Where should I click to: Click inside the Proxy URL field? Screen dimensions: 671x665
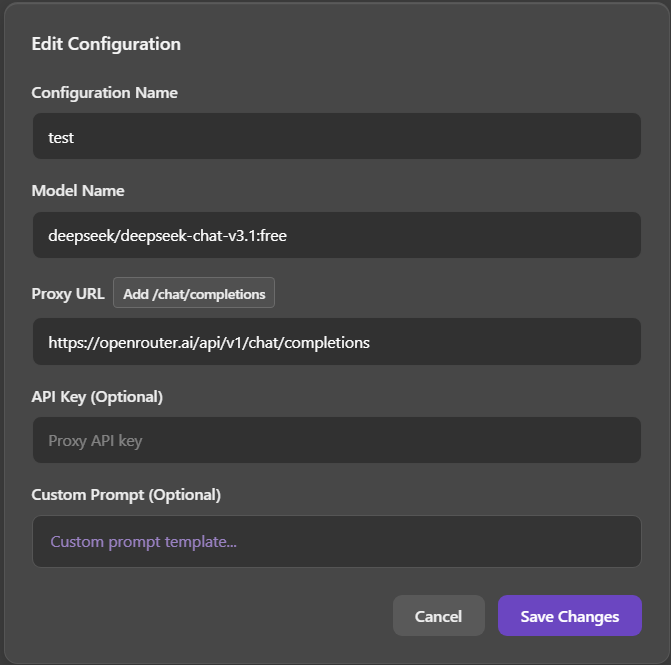click(x=336, y=342)
